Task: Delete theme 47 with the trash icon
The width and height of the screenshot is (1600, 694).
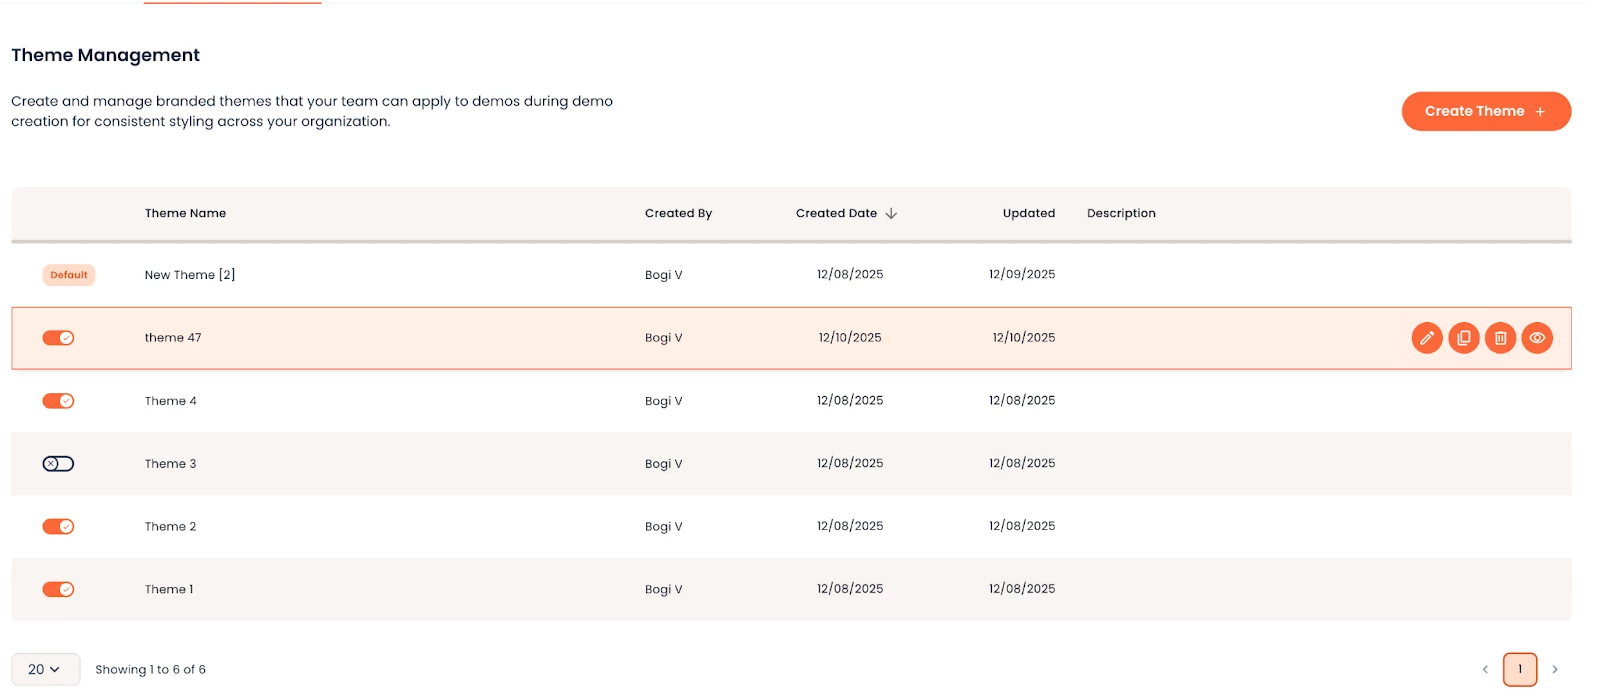Action: coord(1500,338)
